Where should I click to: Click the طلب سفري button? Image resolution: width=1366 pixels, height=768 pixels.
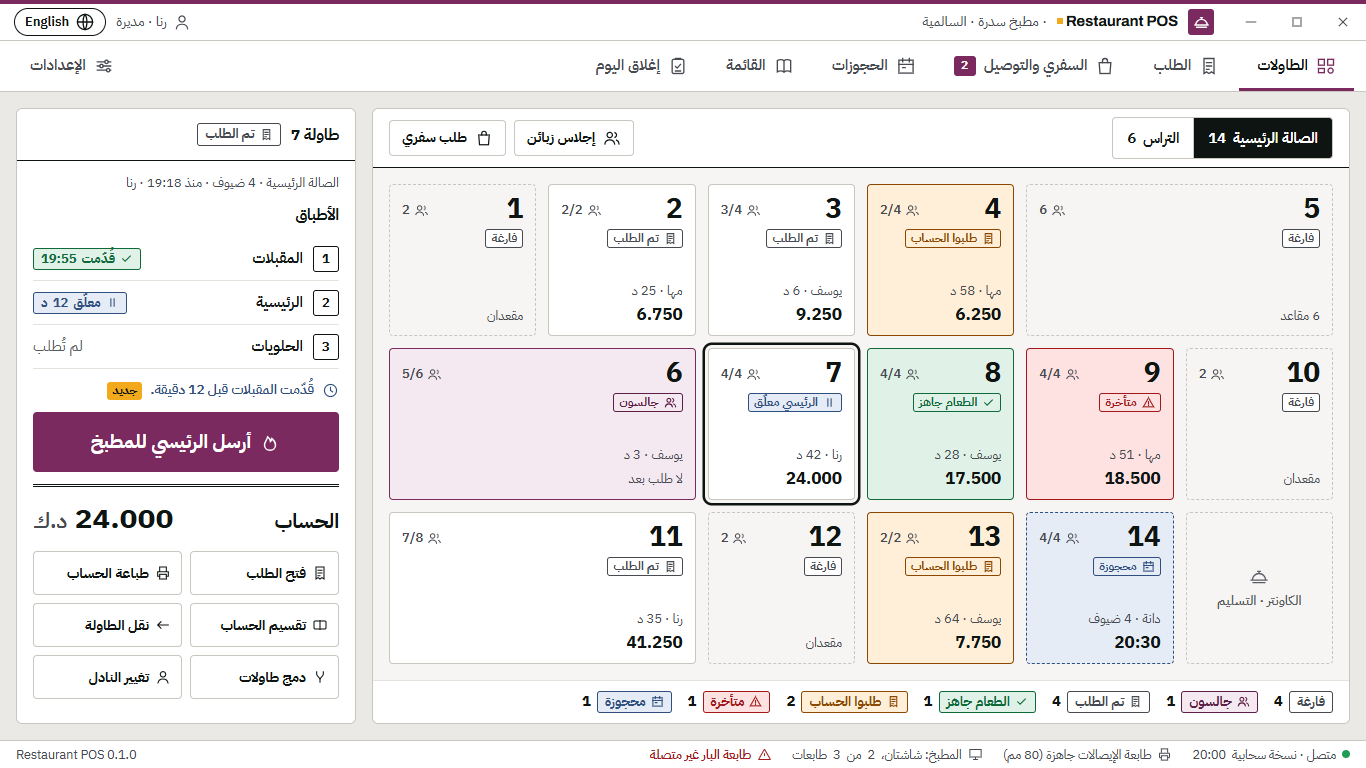(x=447, y=138)
